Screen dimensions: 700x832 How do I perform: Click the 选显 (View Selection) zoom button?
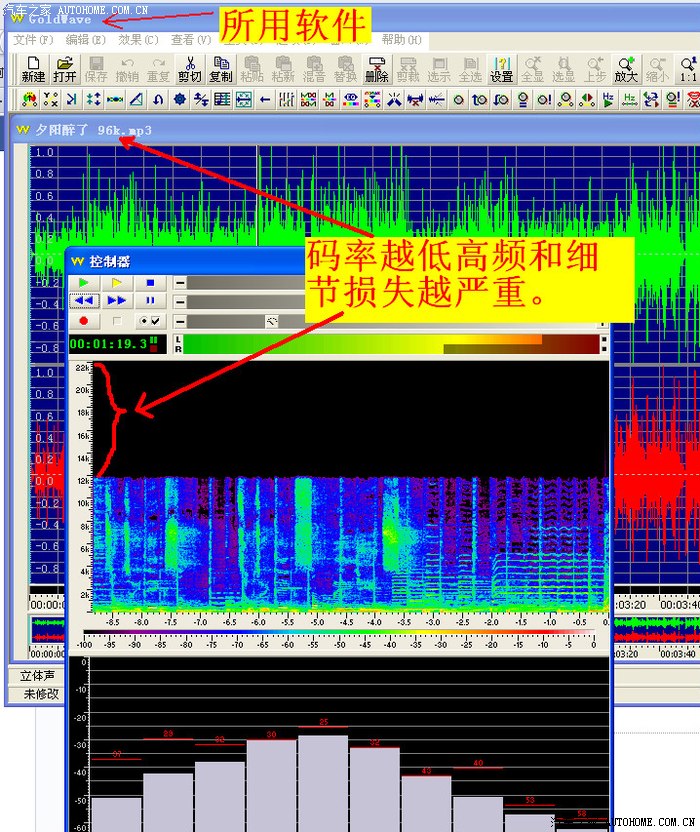564,70
